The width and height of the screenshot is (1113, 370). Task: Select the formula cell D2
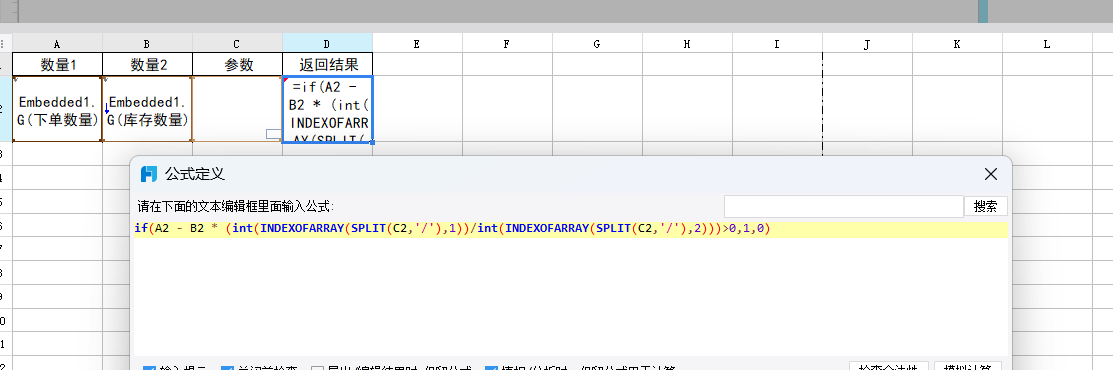tap(327, 109)
